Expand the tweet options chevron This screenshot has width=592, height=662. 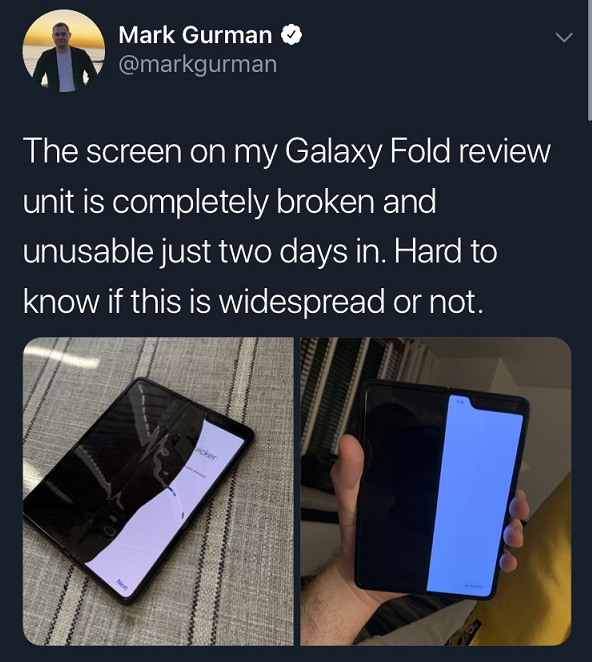(564, 37)
